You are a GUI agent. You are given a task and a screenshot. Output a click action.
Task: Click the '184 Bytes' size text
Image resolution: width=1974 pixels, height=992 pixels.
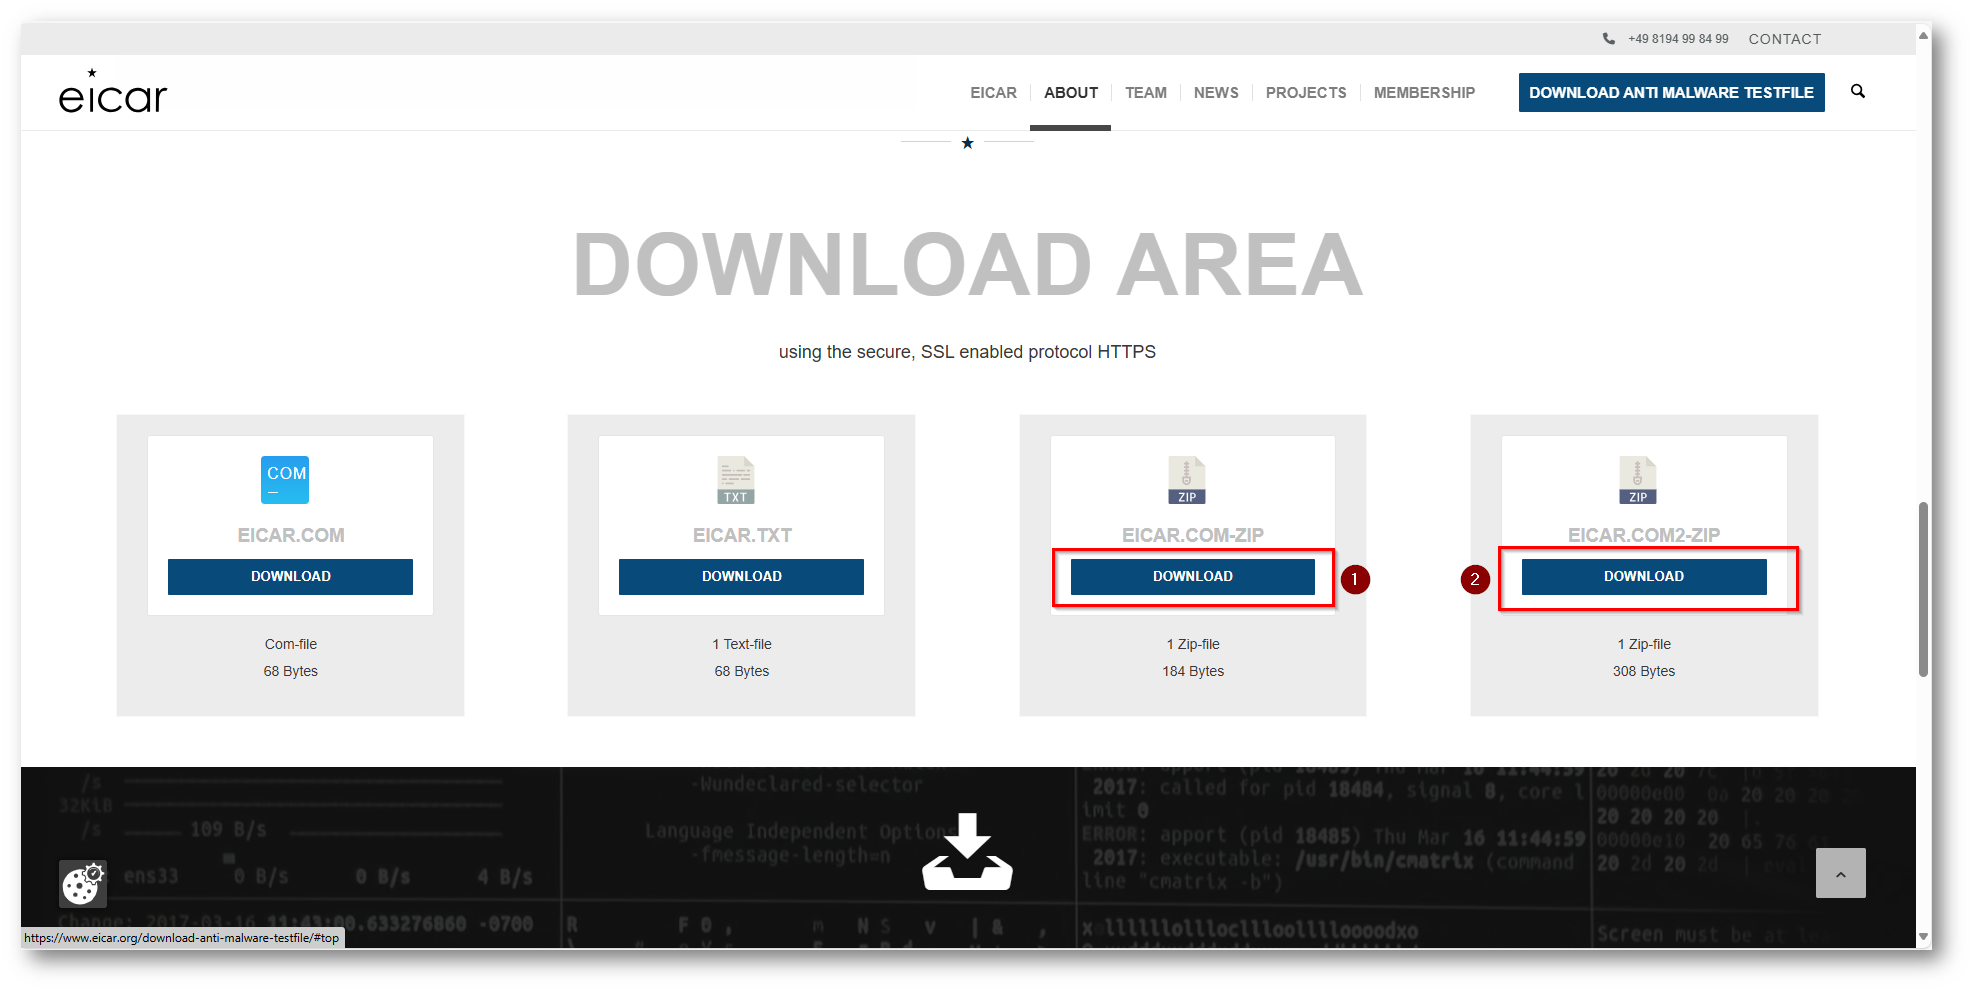tap(1193, 671)
